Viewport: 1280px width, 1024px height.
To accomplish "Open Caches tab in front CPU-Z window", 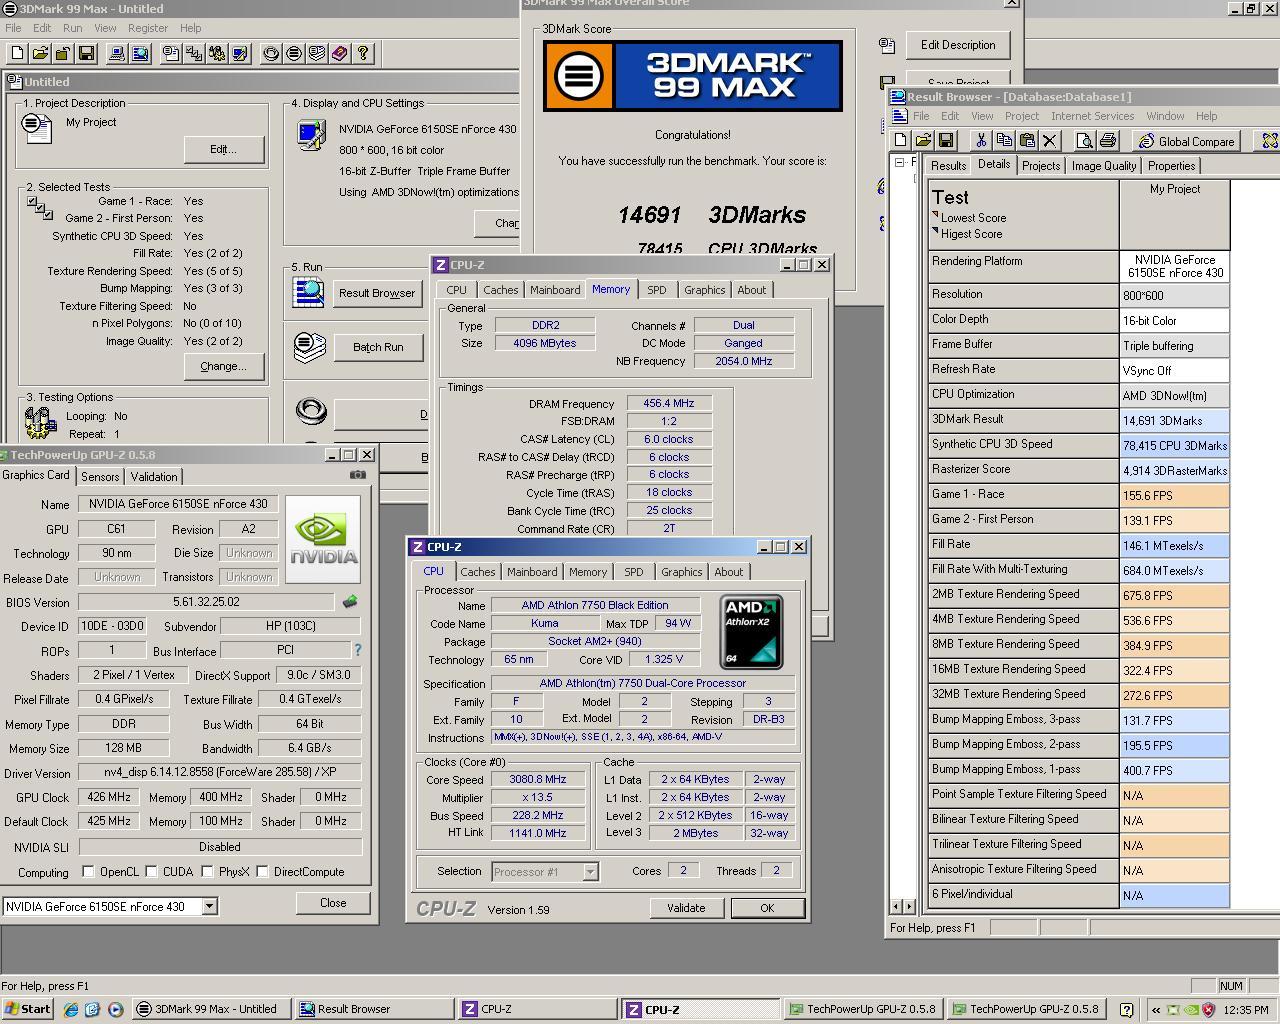I will 477,572.
